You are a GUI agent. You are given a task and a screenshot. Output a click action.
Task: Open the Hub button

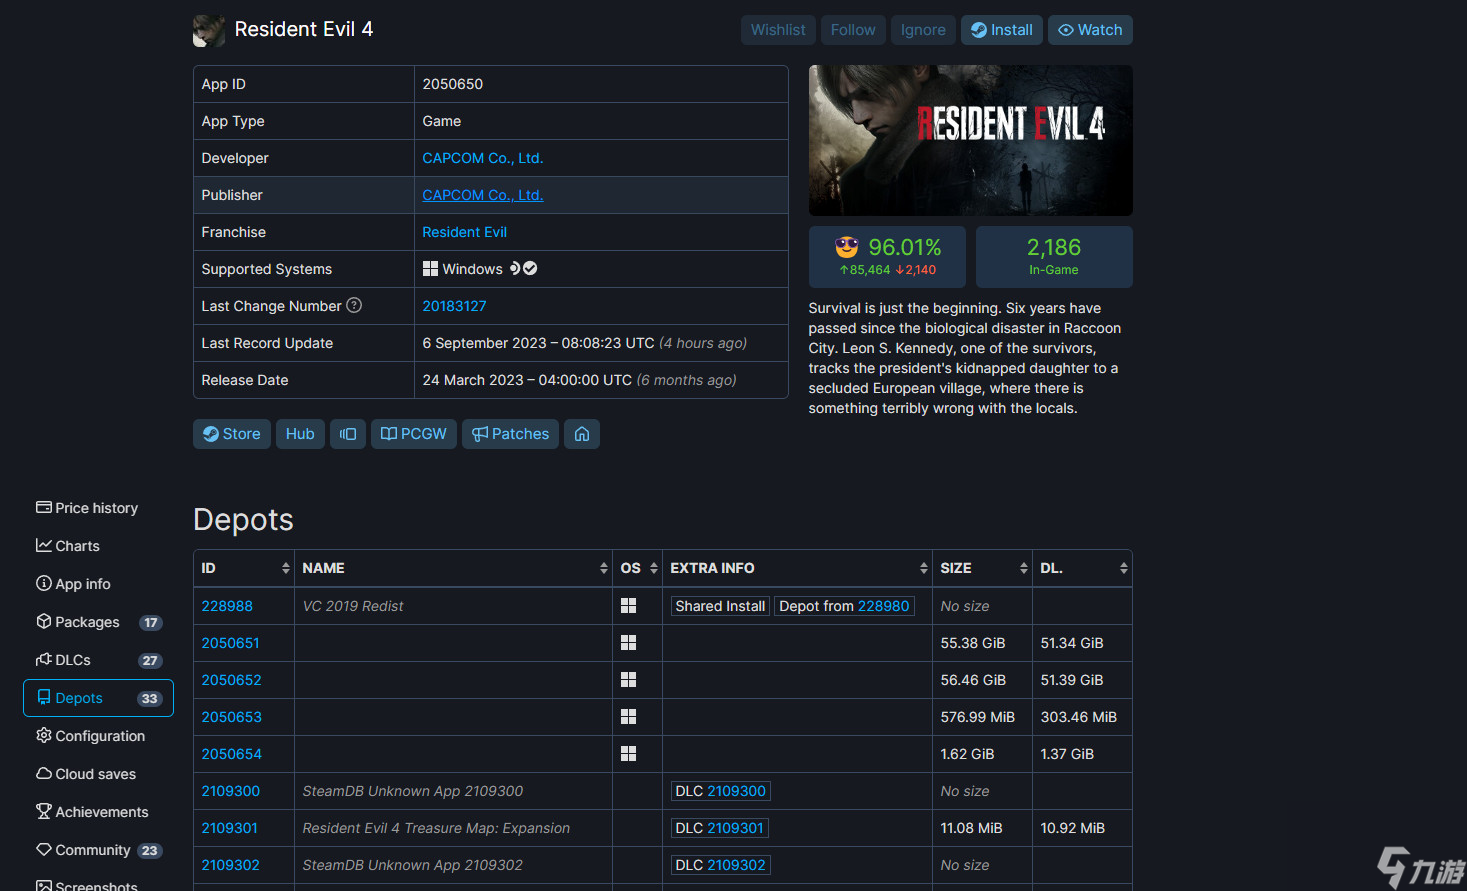(x=300, y=434)
